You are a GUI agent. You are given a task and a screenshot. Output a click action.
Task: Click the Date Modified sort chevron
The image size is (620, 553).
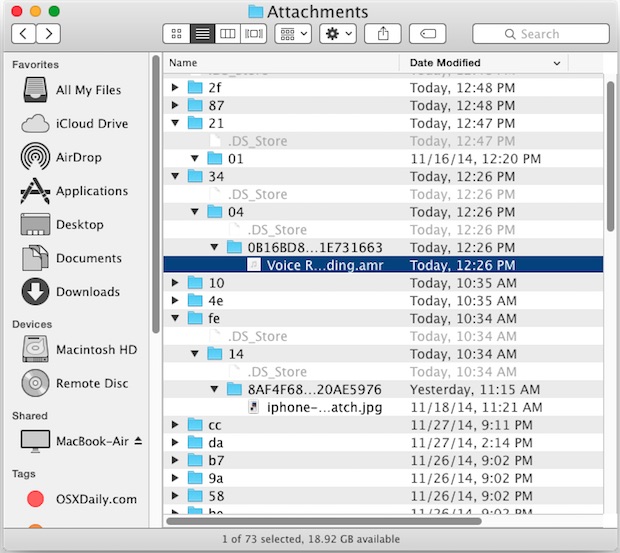[557, 63]
